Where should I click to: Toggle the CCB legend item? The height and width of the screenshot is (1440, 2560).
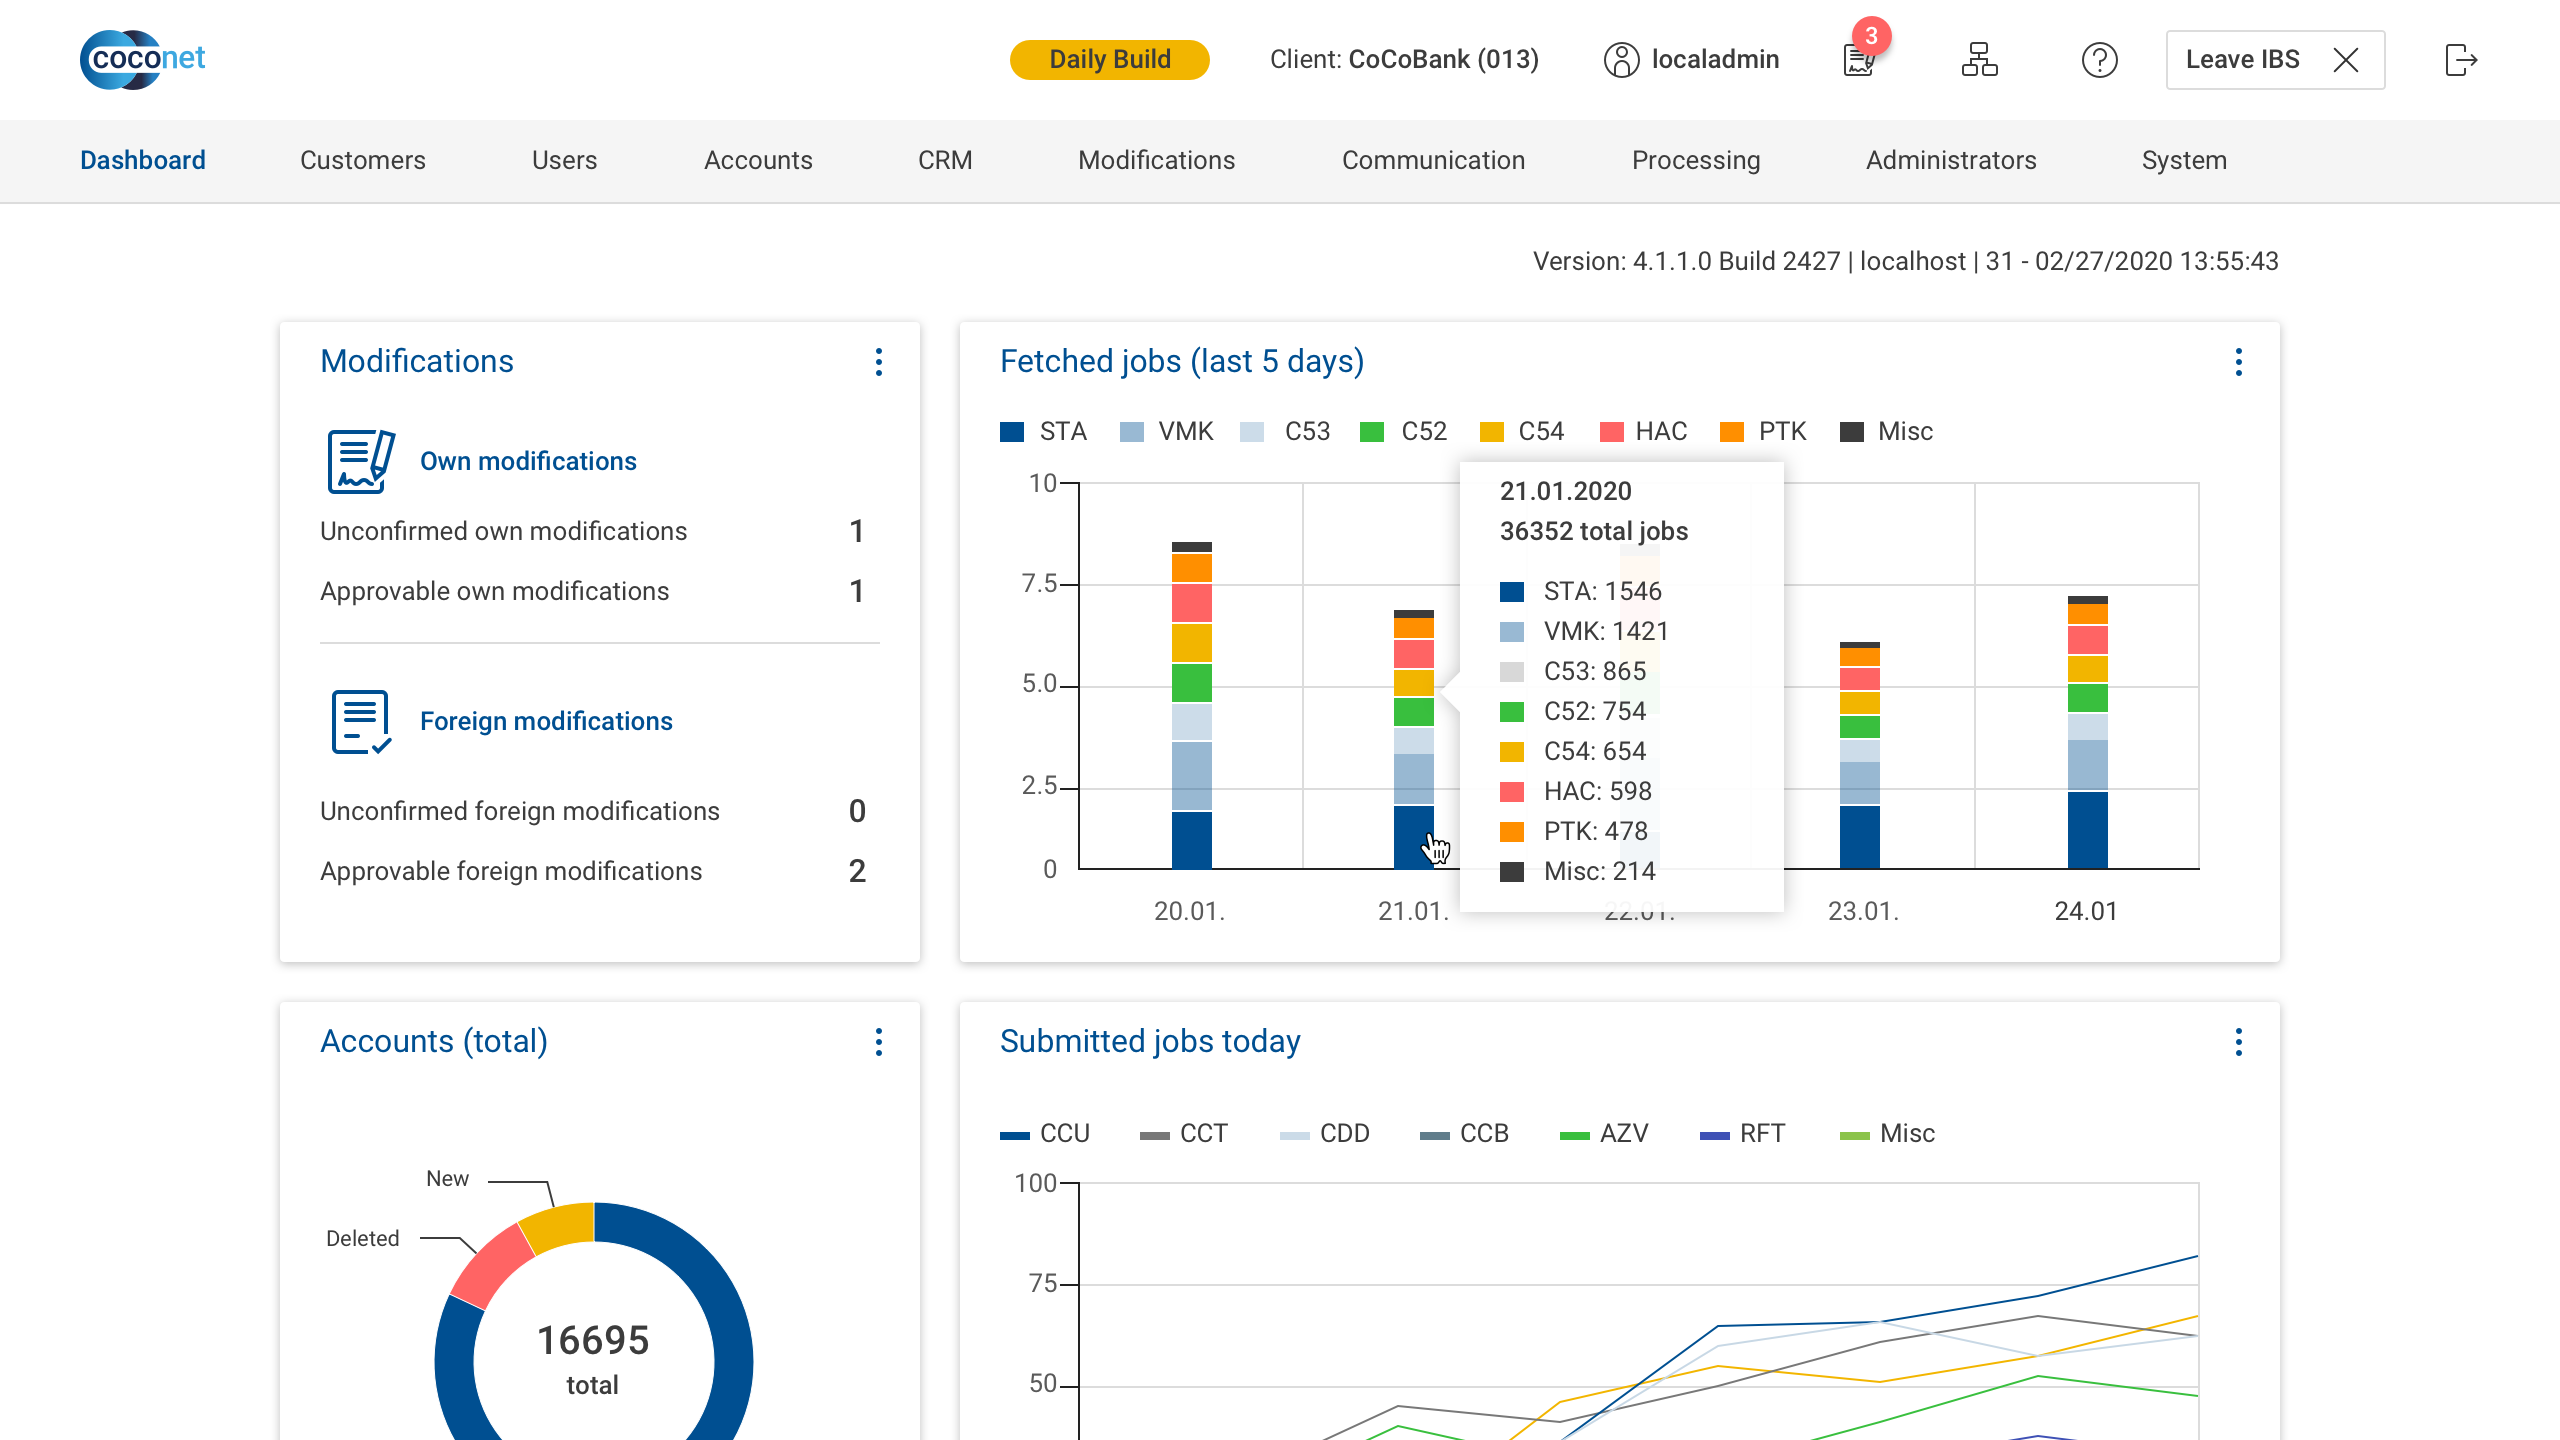click(1465, 1134)
